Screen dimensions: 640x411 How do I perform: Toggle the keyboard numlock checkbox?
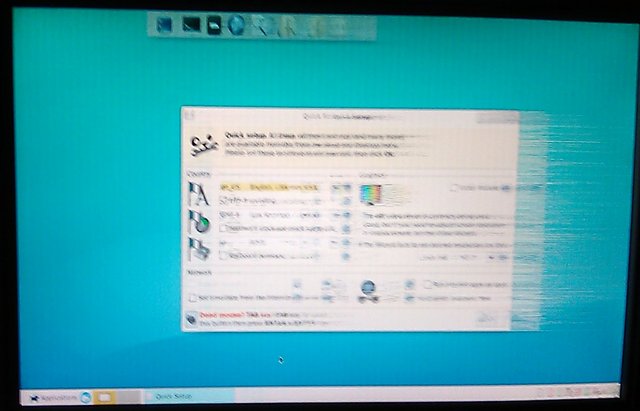(224, 255)
